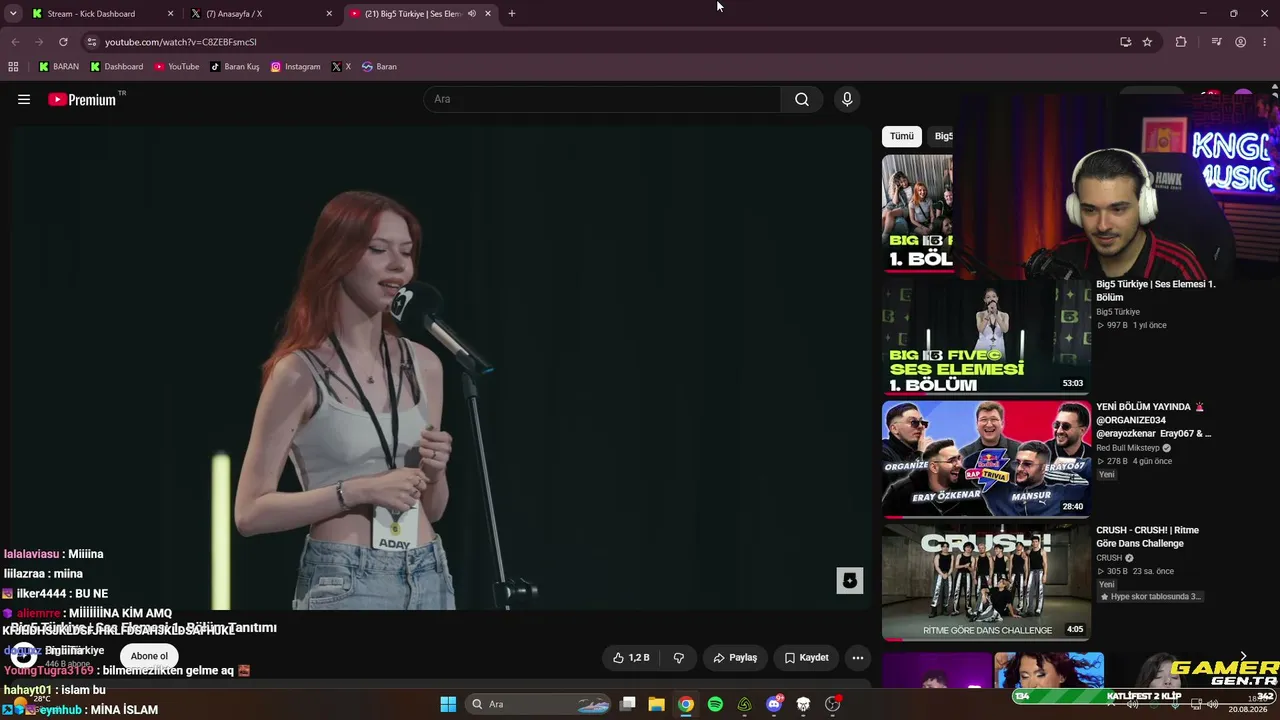Open Task View on the taskbar
Image resolution: width=1280 pixels, height=720 pixels.
click(627, 704)
